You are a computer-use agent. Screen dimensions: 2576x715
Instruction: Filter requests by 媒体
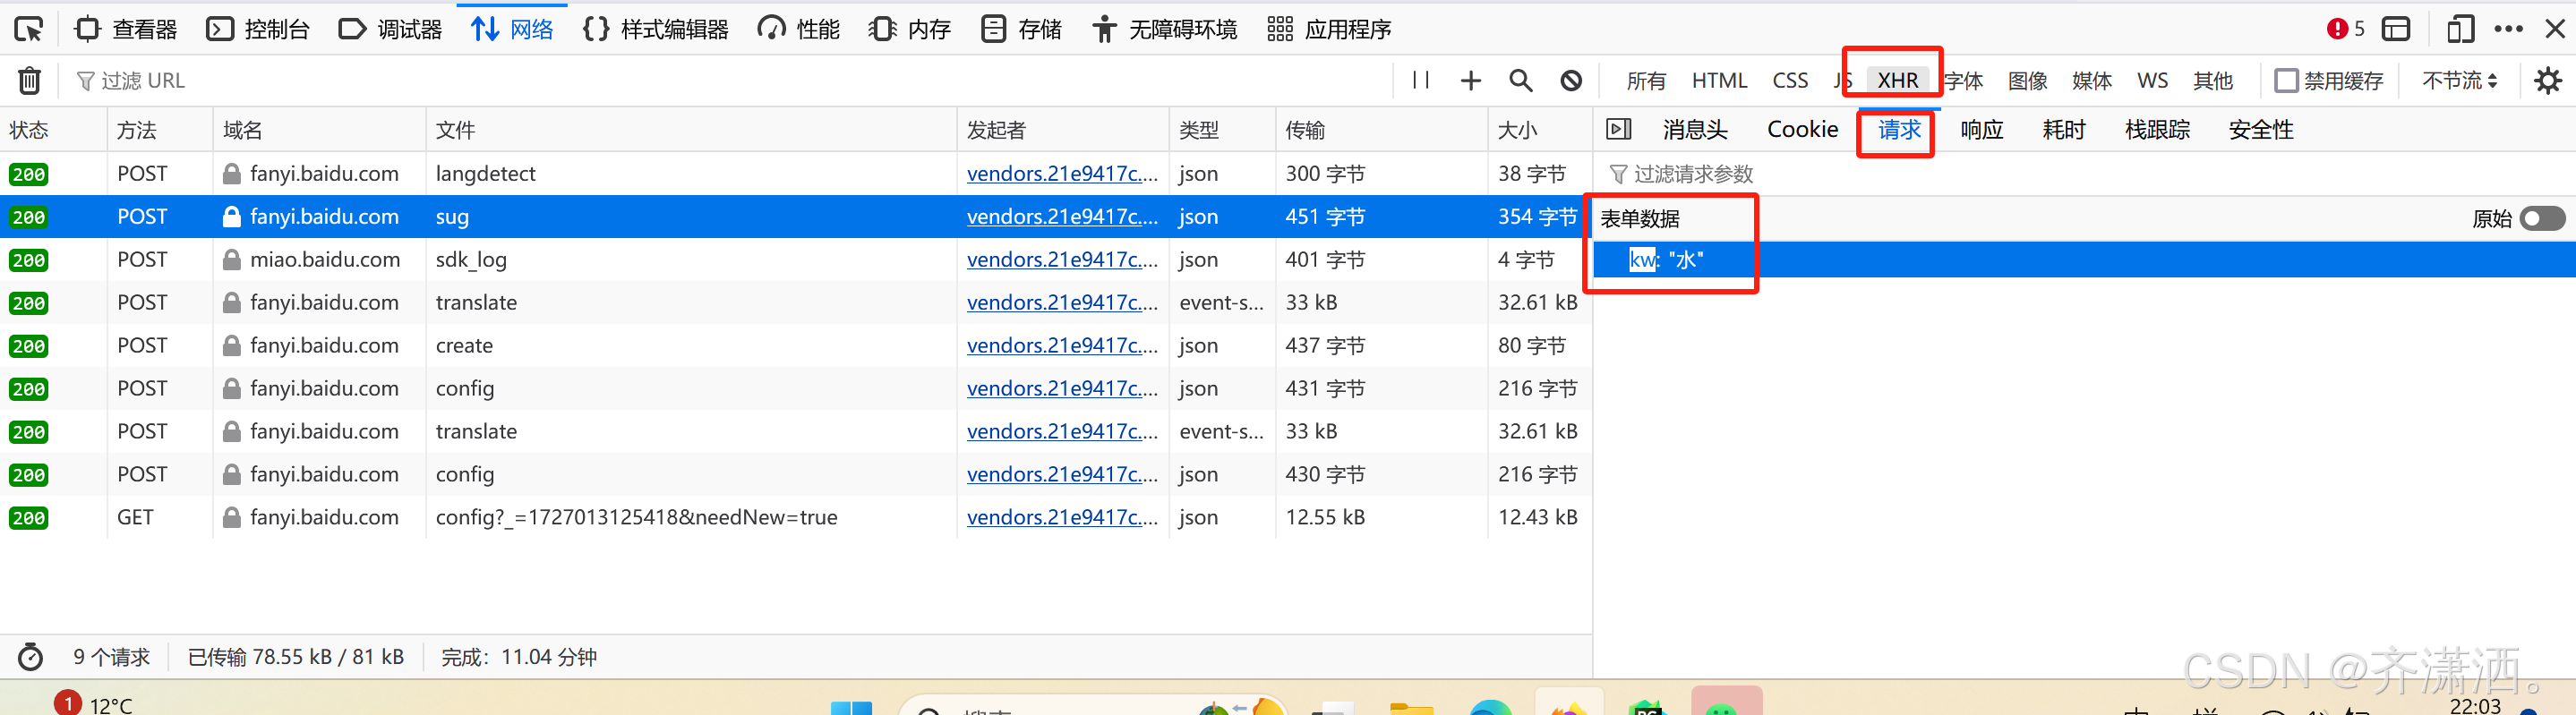tap(2092, 81)
